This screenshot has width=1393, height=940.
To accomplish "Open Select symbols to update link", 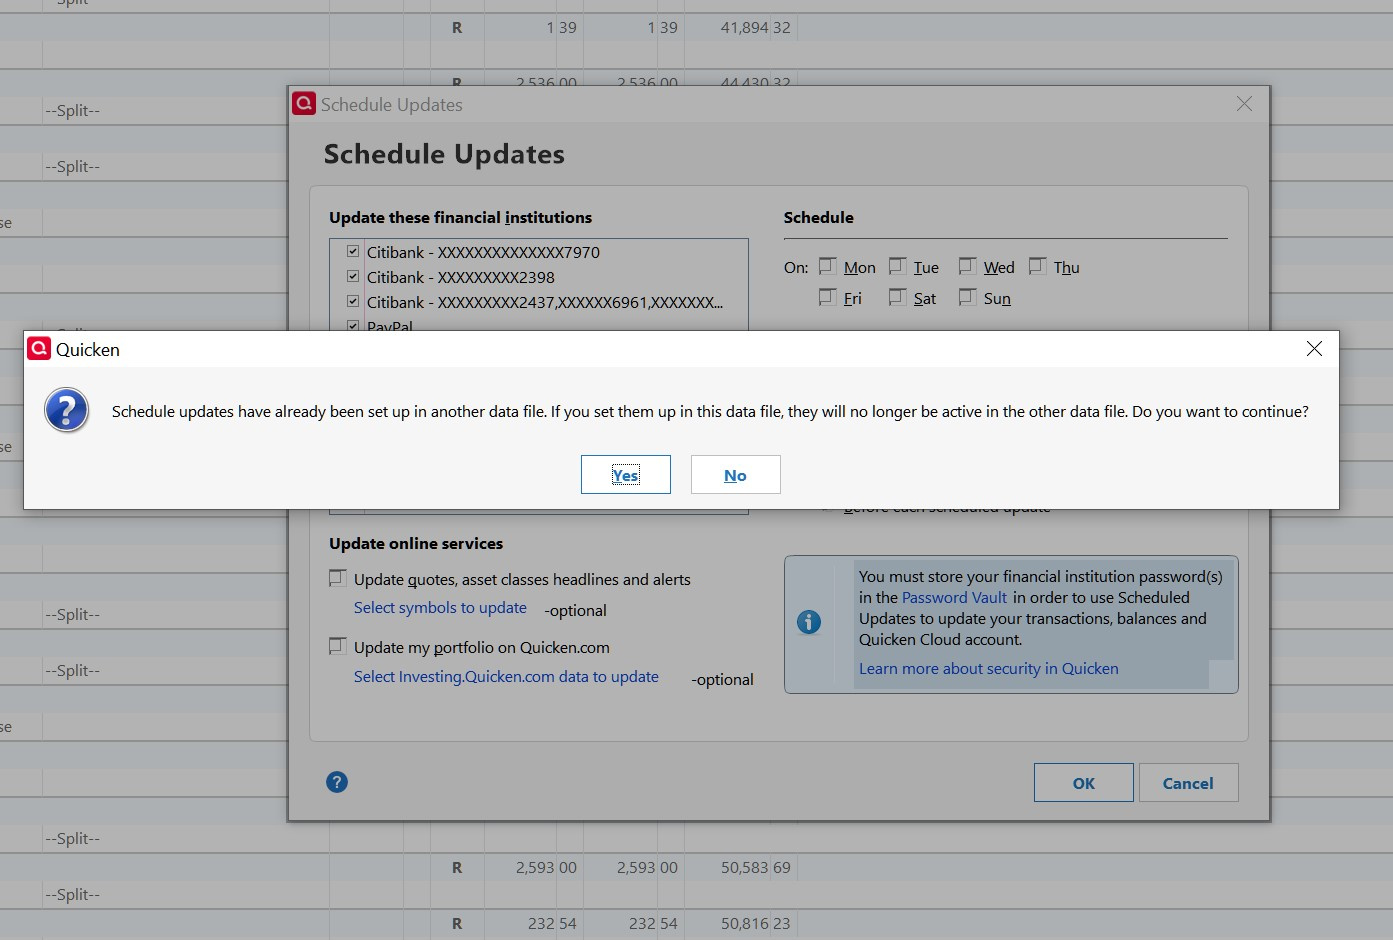I will (x=440, y=608).
